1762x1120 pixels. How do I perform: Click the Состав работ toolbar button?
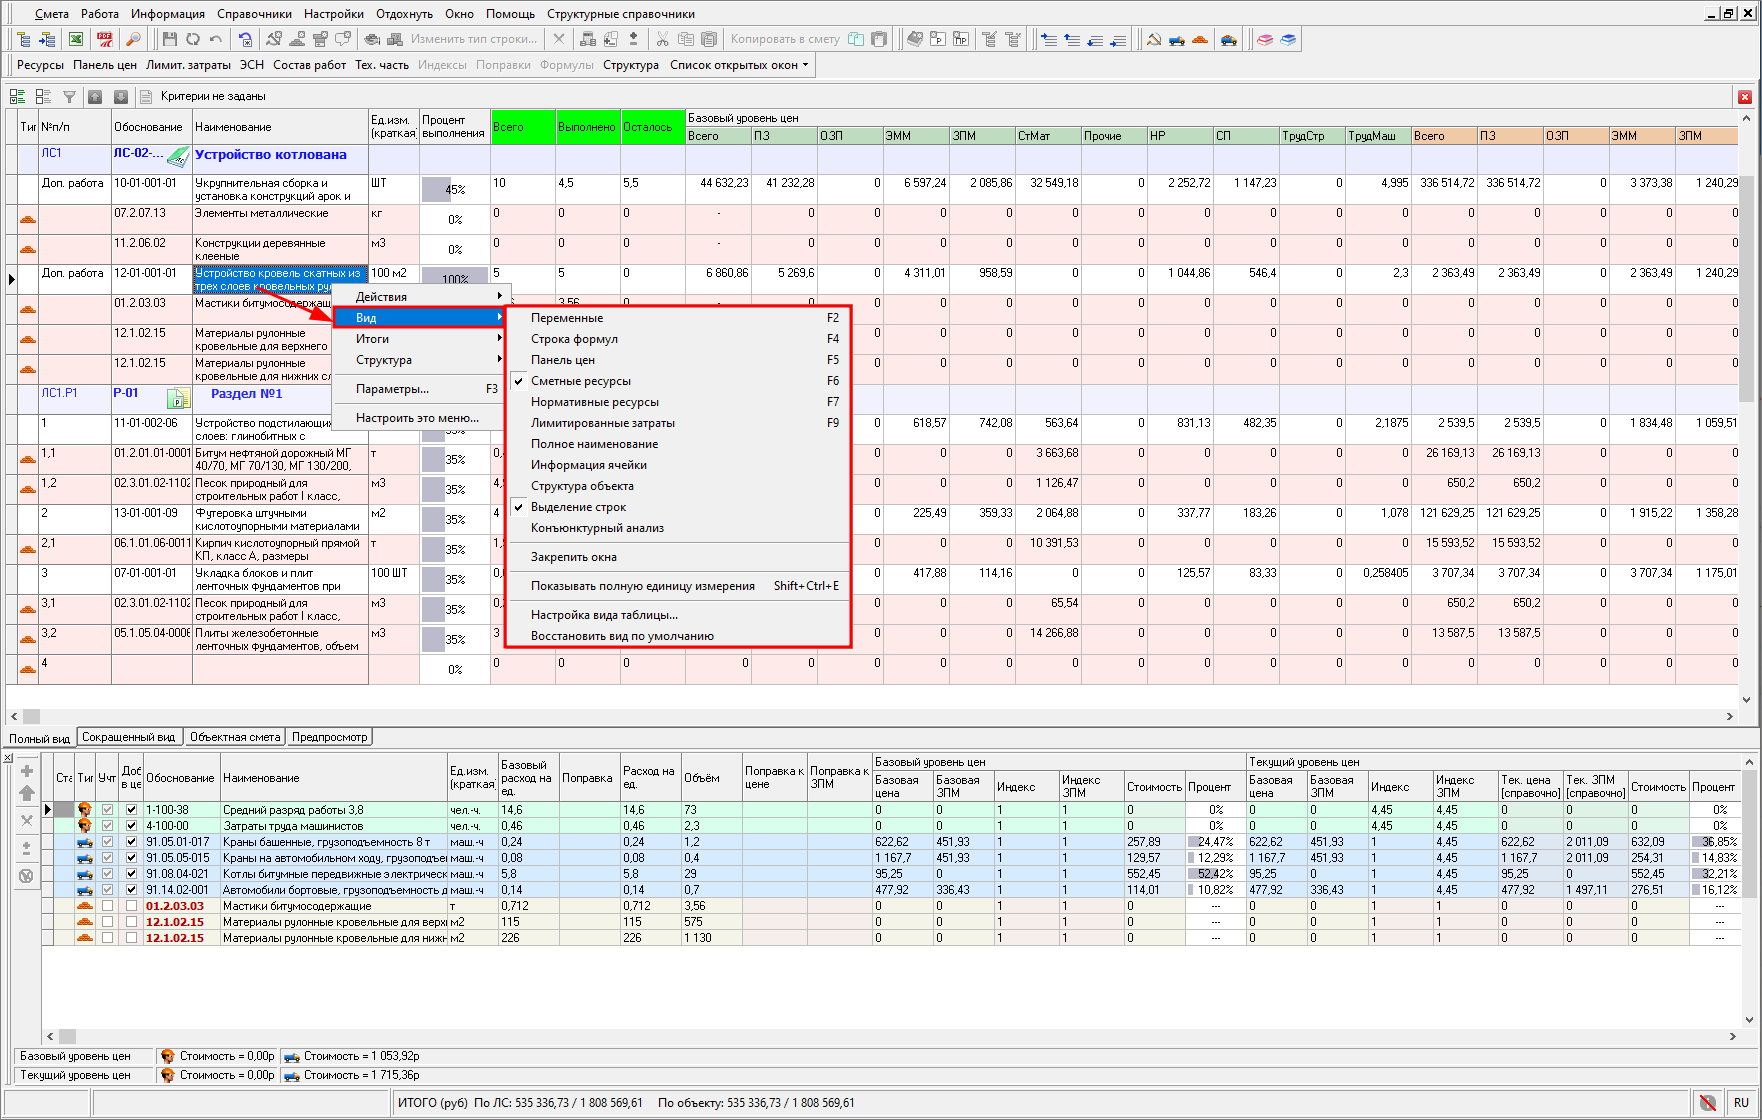[x=309, y=65]
